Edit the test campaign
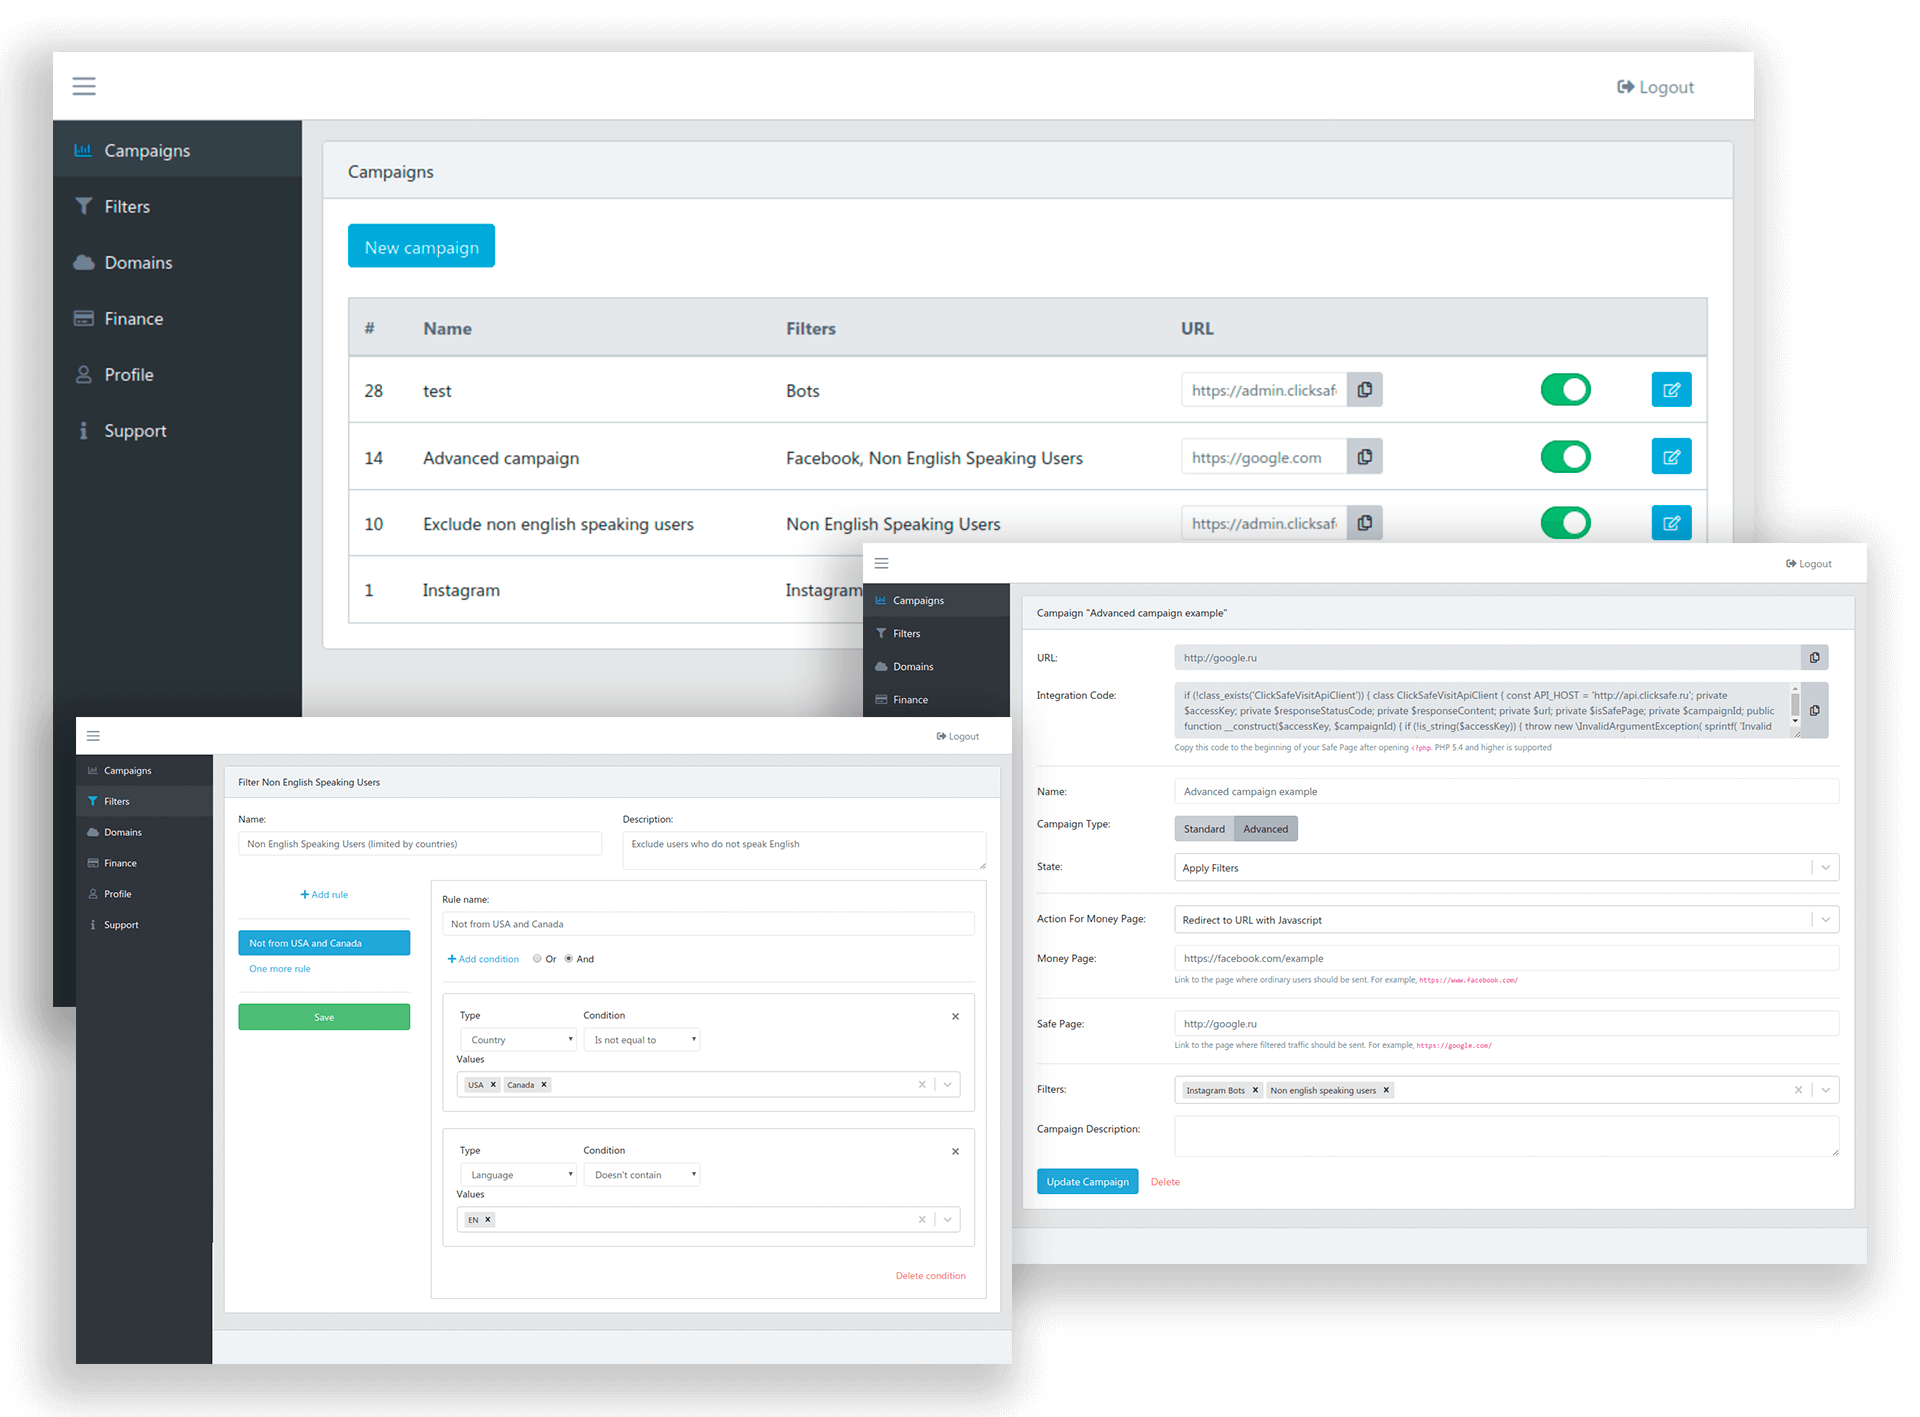This screenshot has height=1417, width=1920. [x=1671, y=390]
